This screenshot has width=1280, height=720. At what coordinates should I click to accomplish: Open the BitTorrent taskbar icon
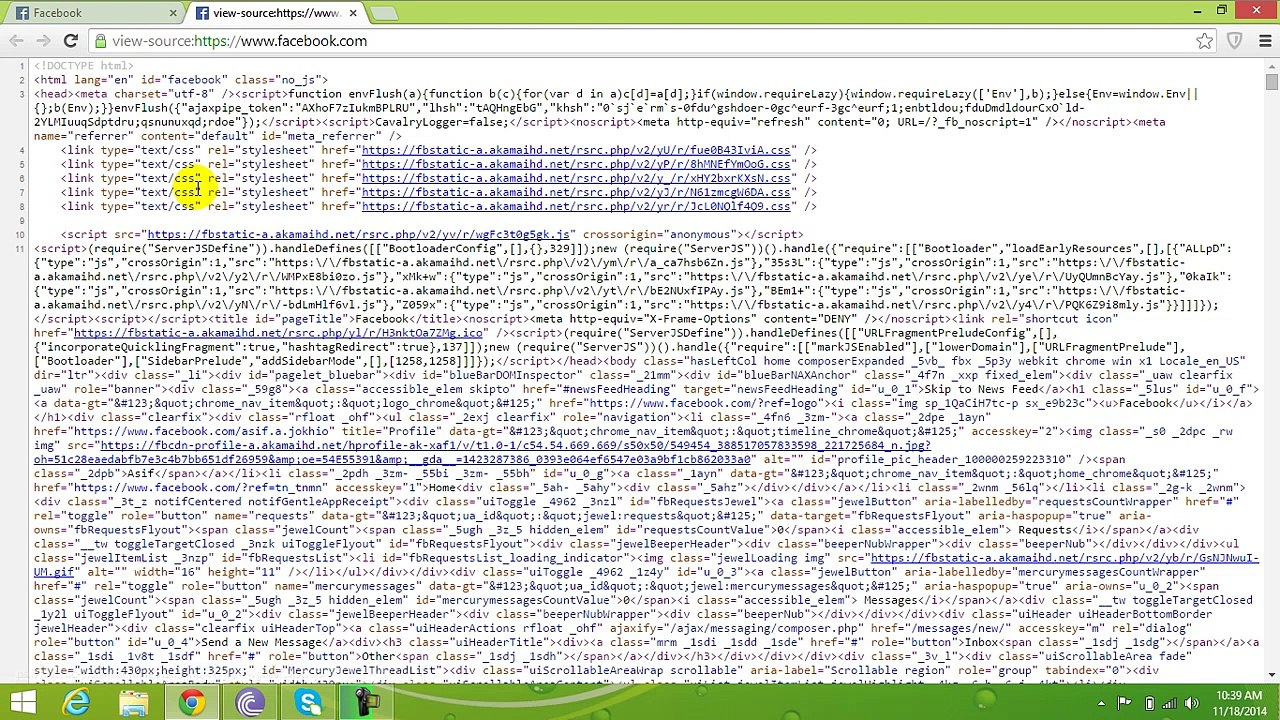250,703
